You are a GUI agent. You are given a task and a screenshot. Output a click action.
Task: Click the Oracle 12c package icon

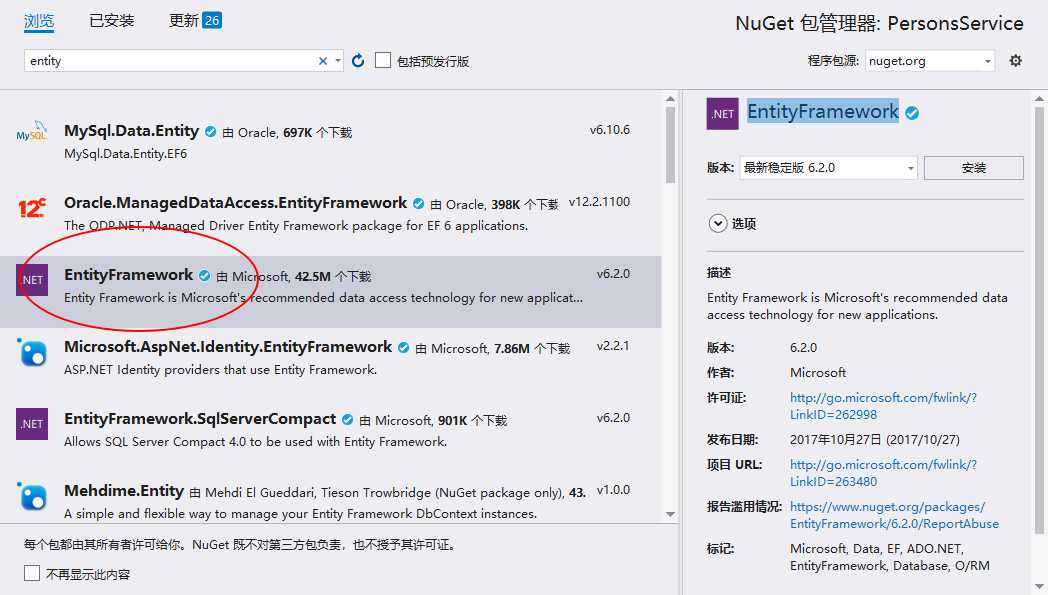point(31,208)
